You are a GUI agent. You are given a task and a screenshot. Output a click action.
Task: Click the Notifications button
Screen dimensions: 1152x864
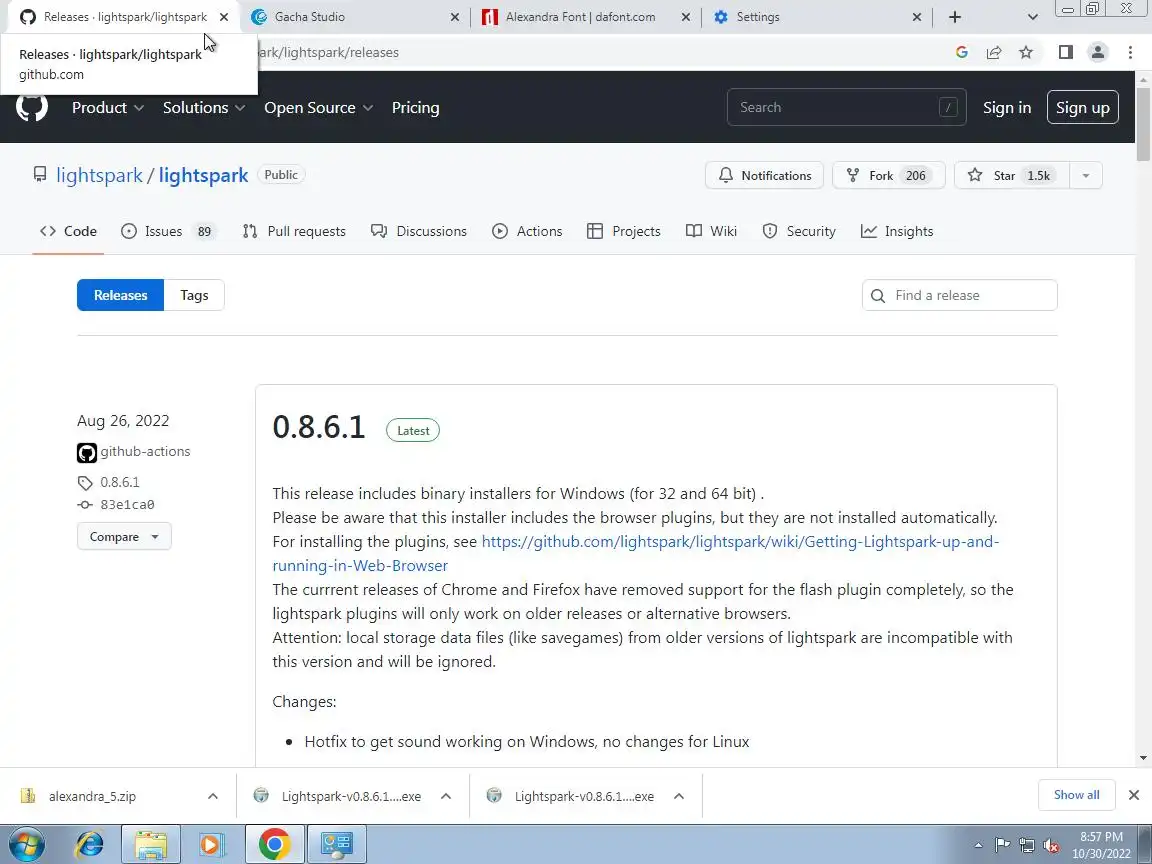pos(764,175)
